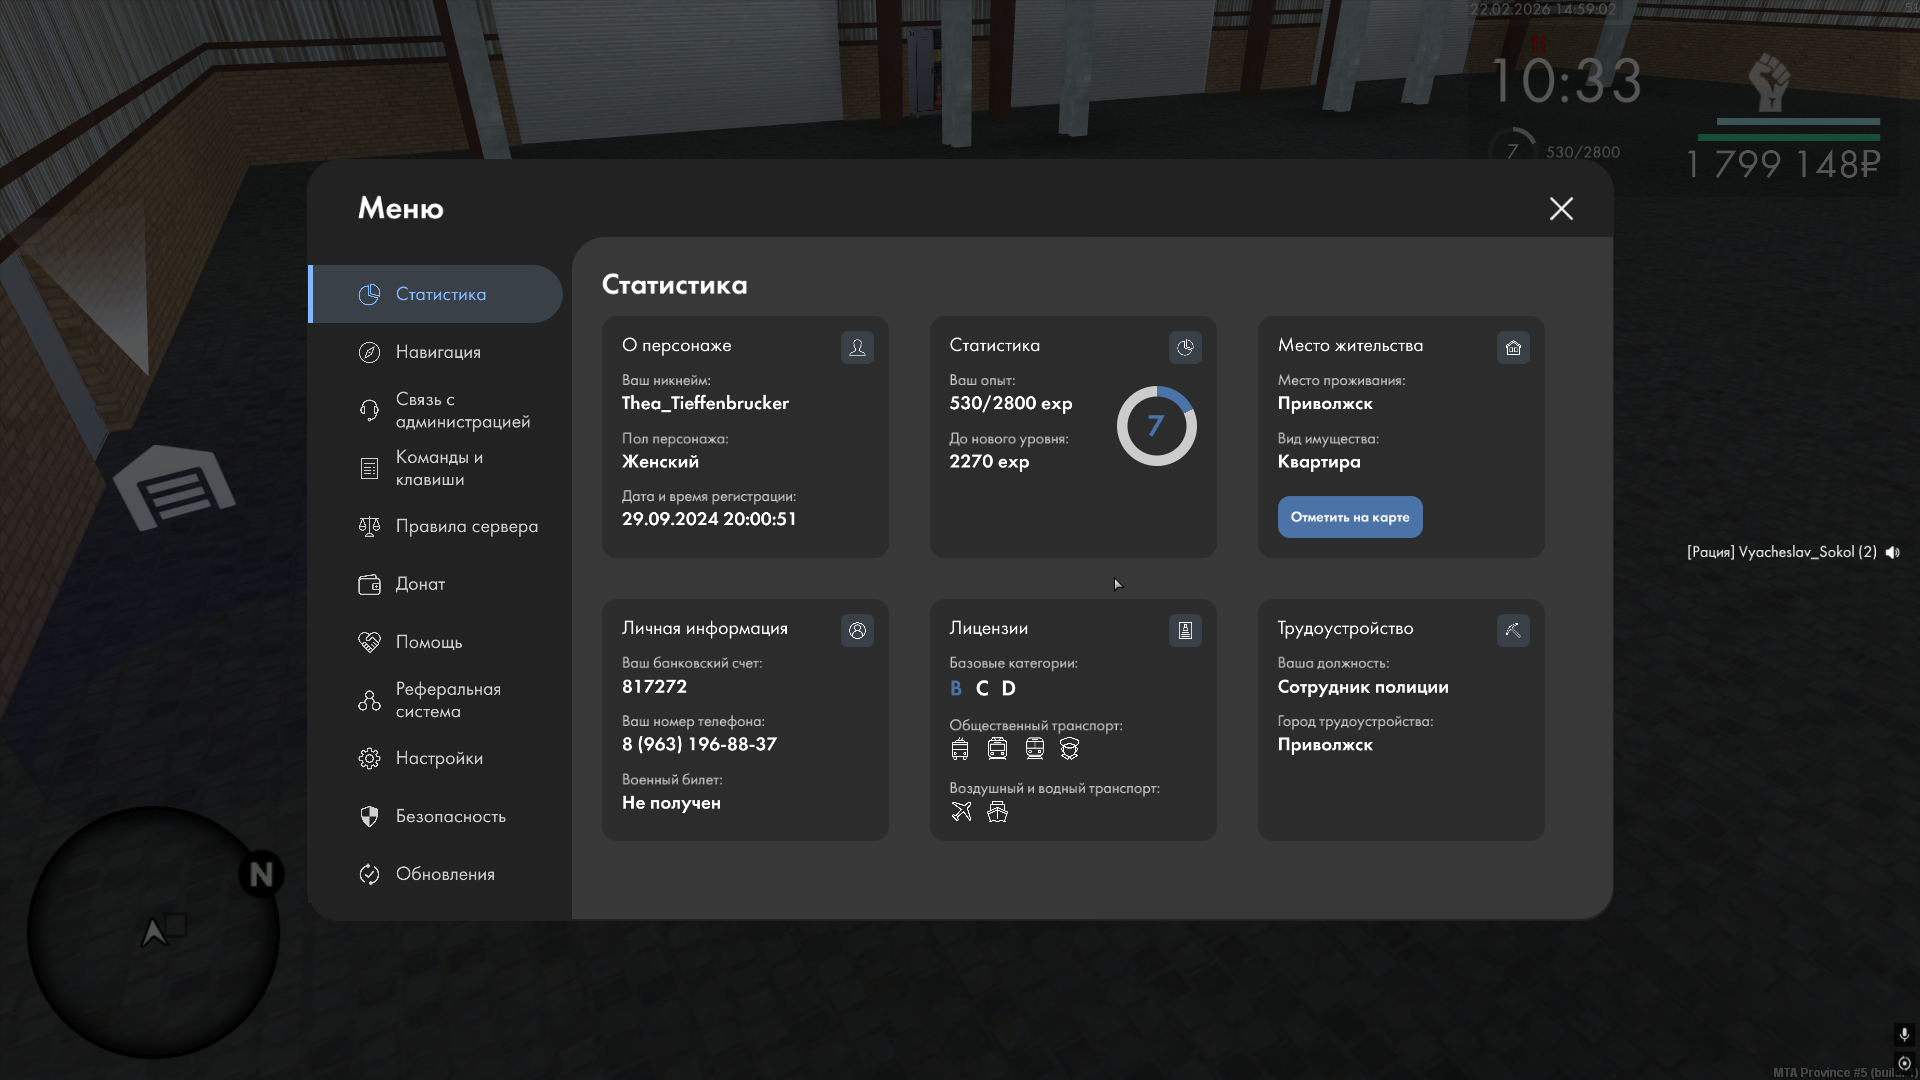Click the microphone icon in bottom-right corner
Viewport: 1920px width, 1080px height.
coord(1904,1034)
